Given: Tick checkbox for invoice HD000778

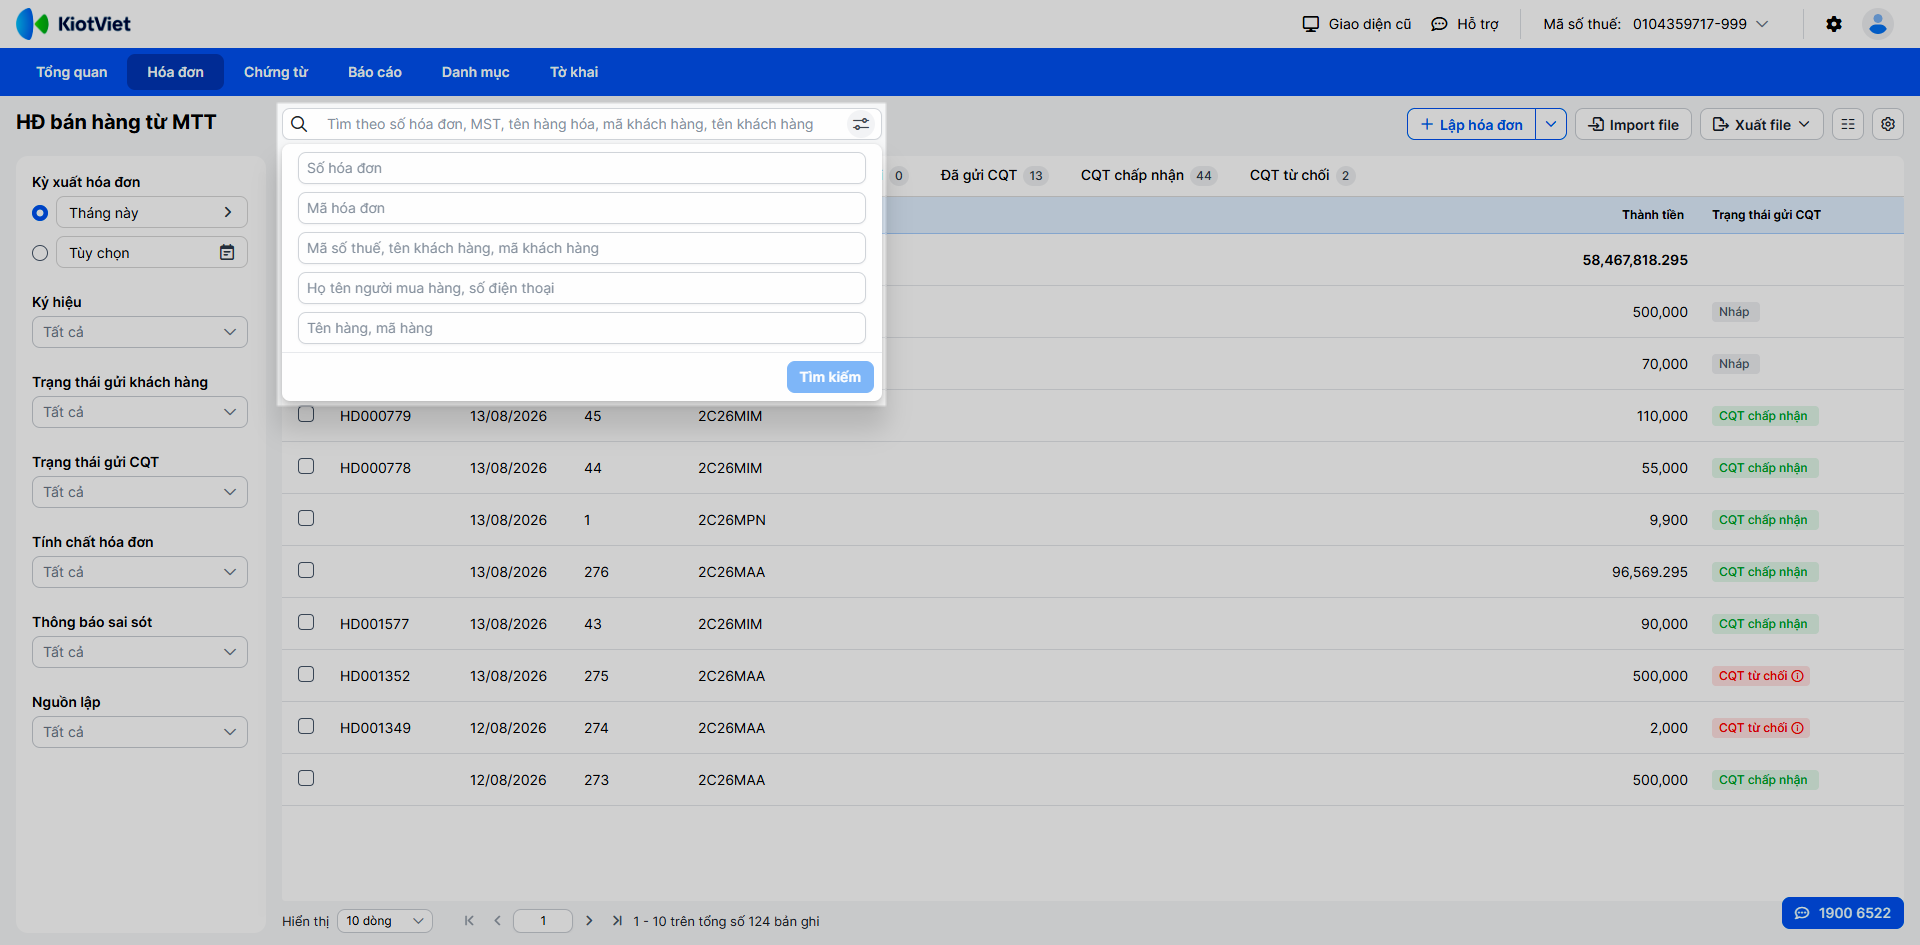Looking at the screenshot, I should (x=306, y=466).
